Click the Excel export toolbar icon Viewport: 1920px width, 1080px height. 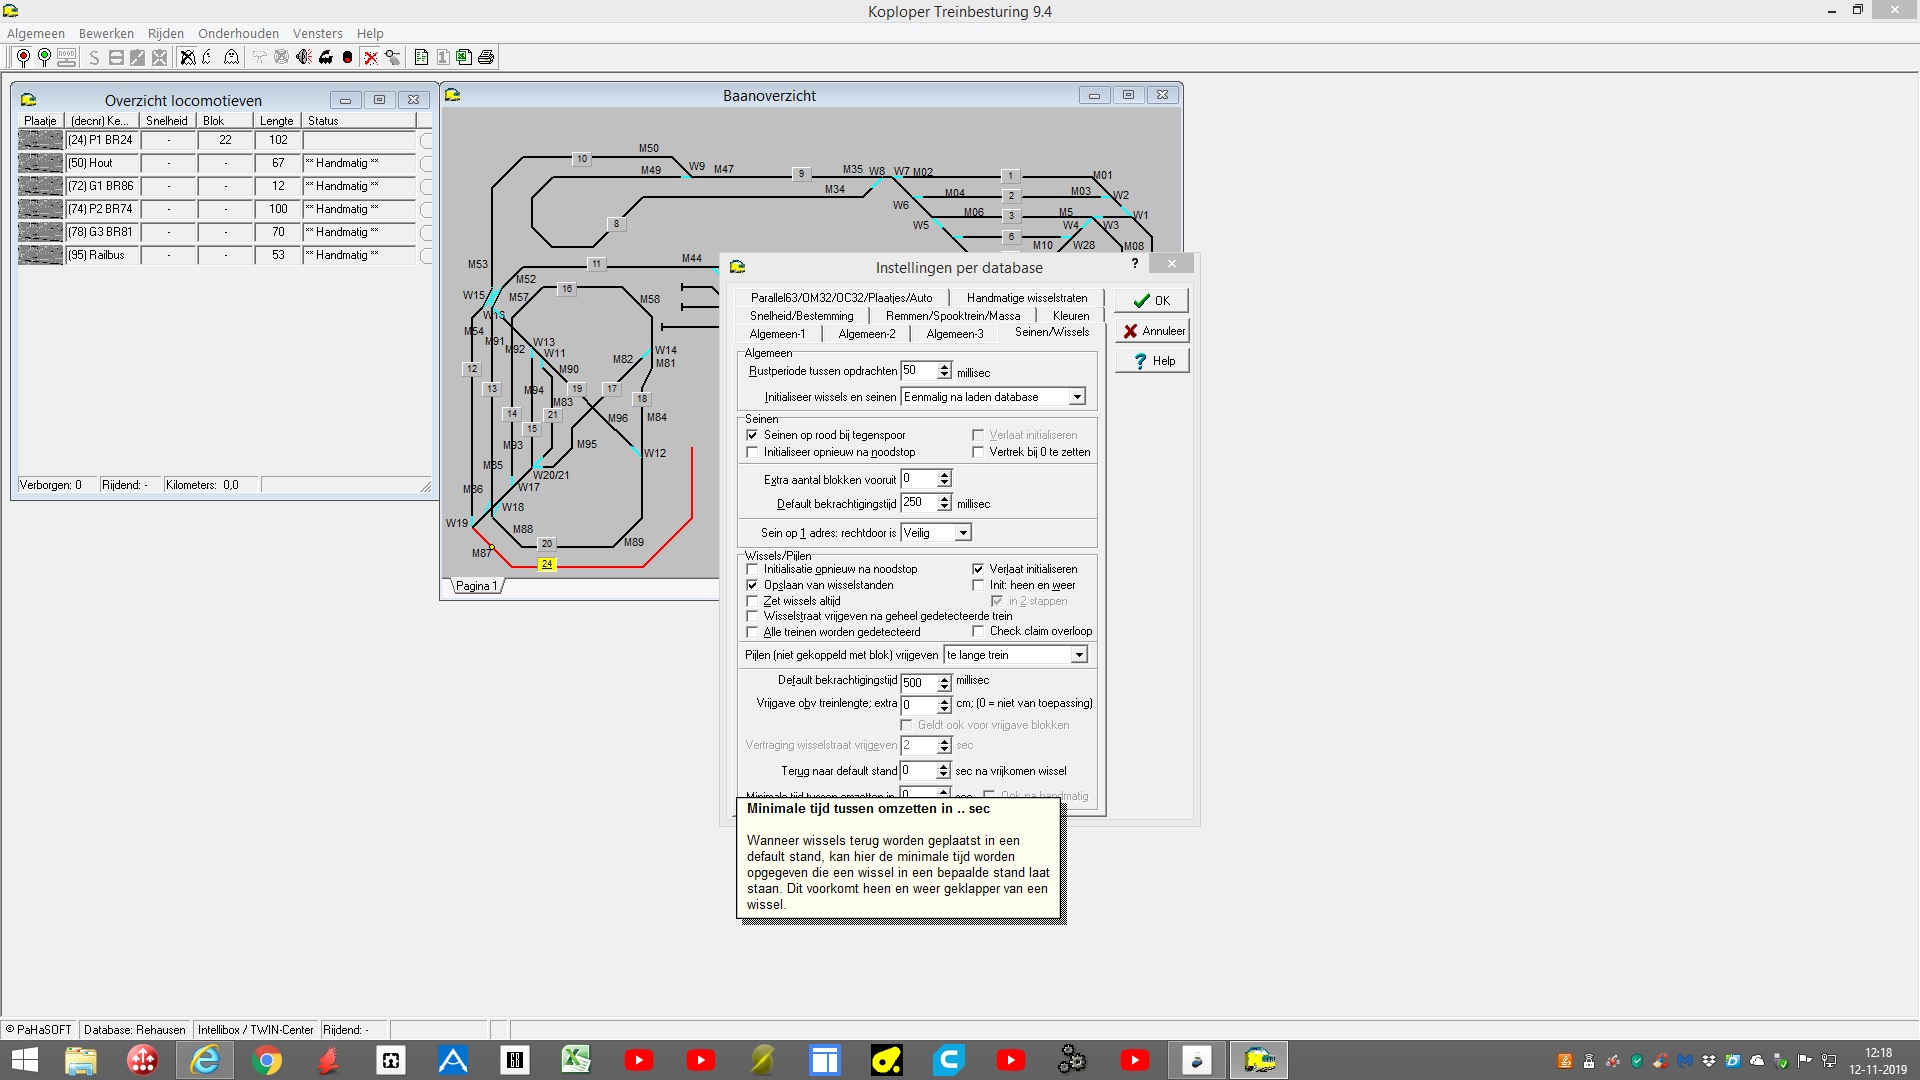464,57
